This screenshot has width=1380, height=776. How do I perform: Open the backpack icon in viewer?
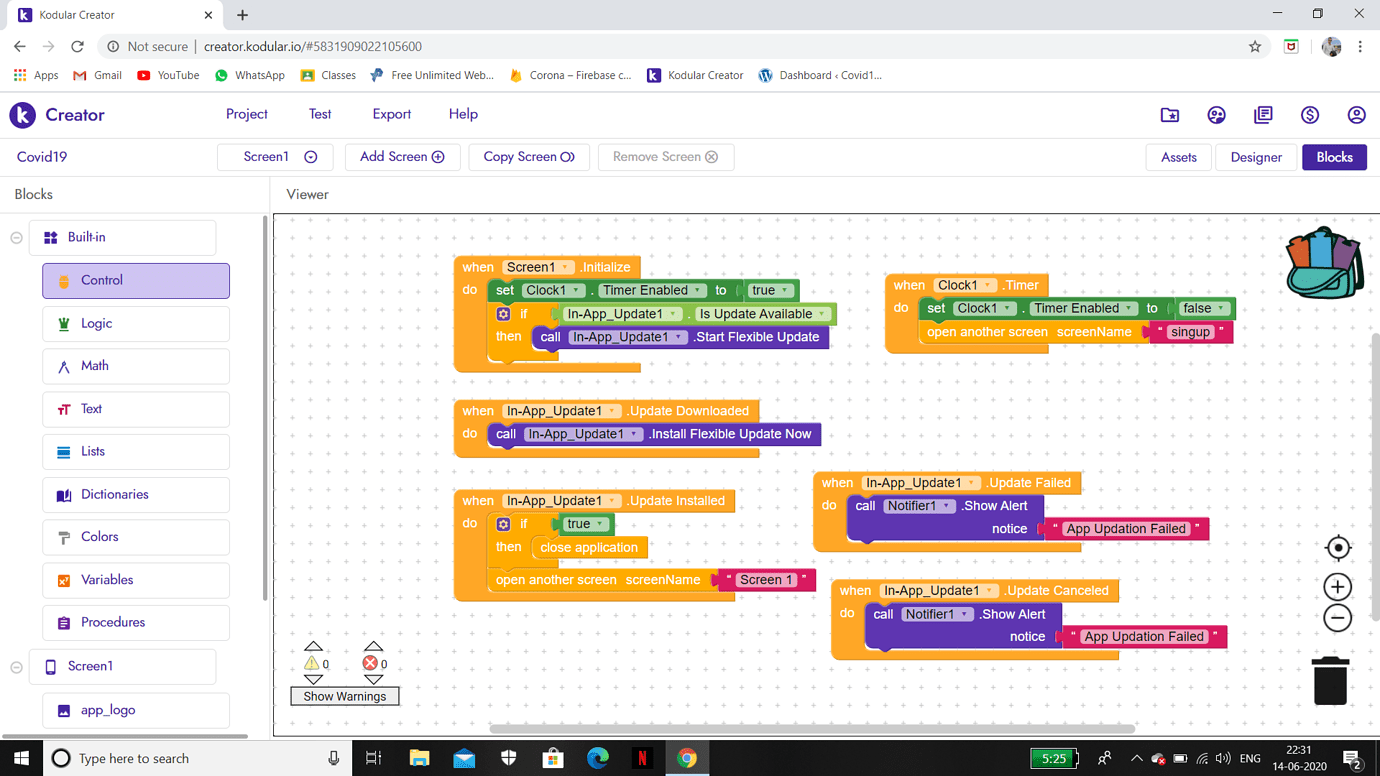(1325, 264)
